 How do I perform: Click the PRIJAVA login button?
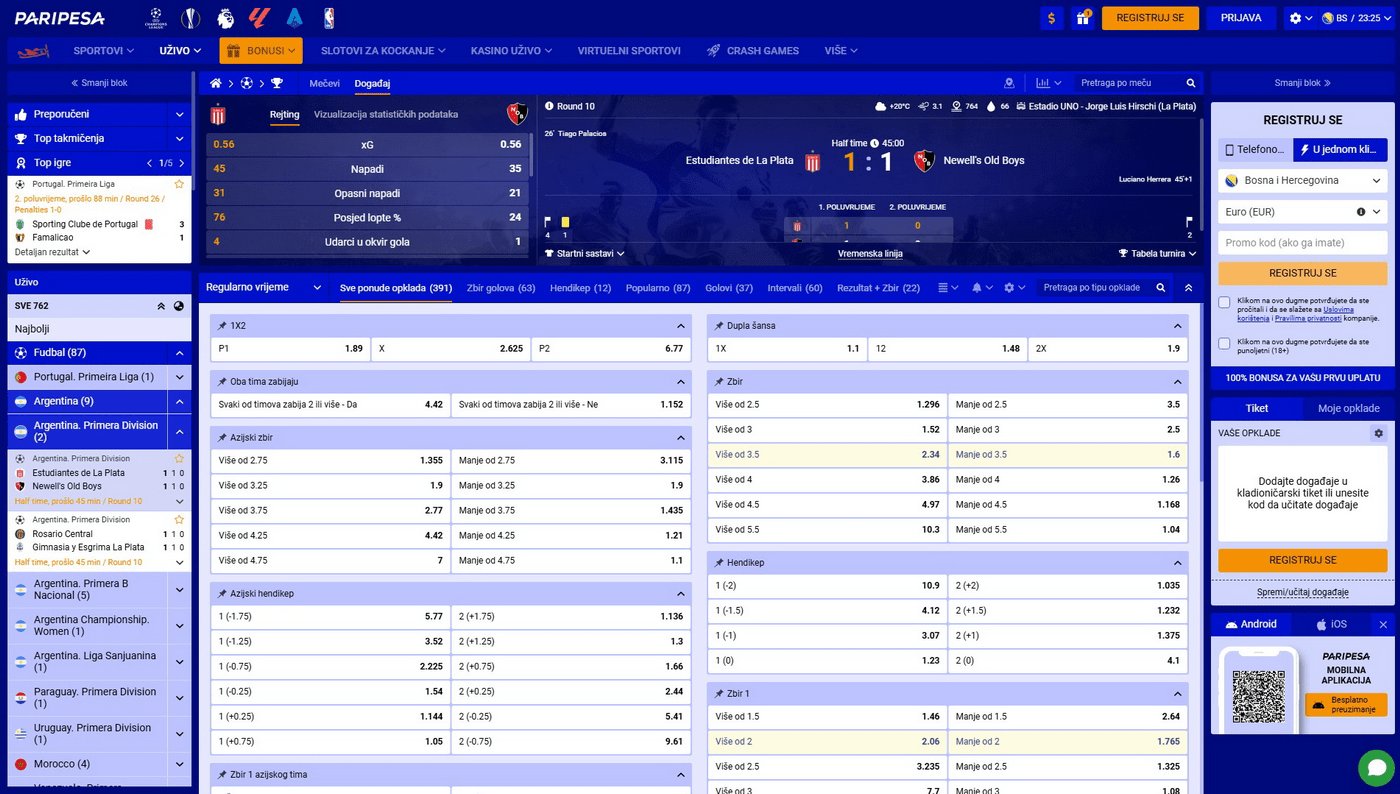[1241, 18]
